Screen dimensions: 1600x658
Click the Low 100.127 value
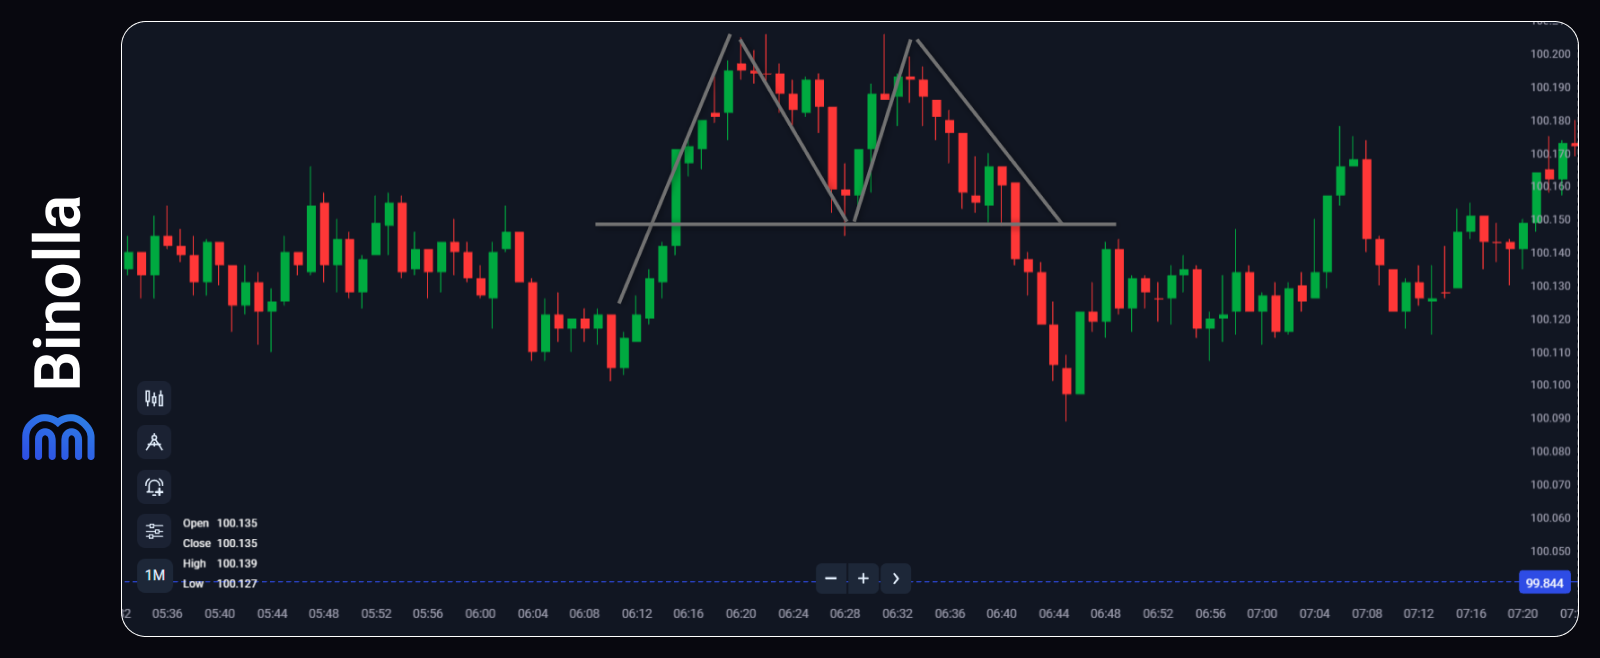pyautogui.click(x=237, y=583)
